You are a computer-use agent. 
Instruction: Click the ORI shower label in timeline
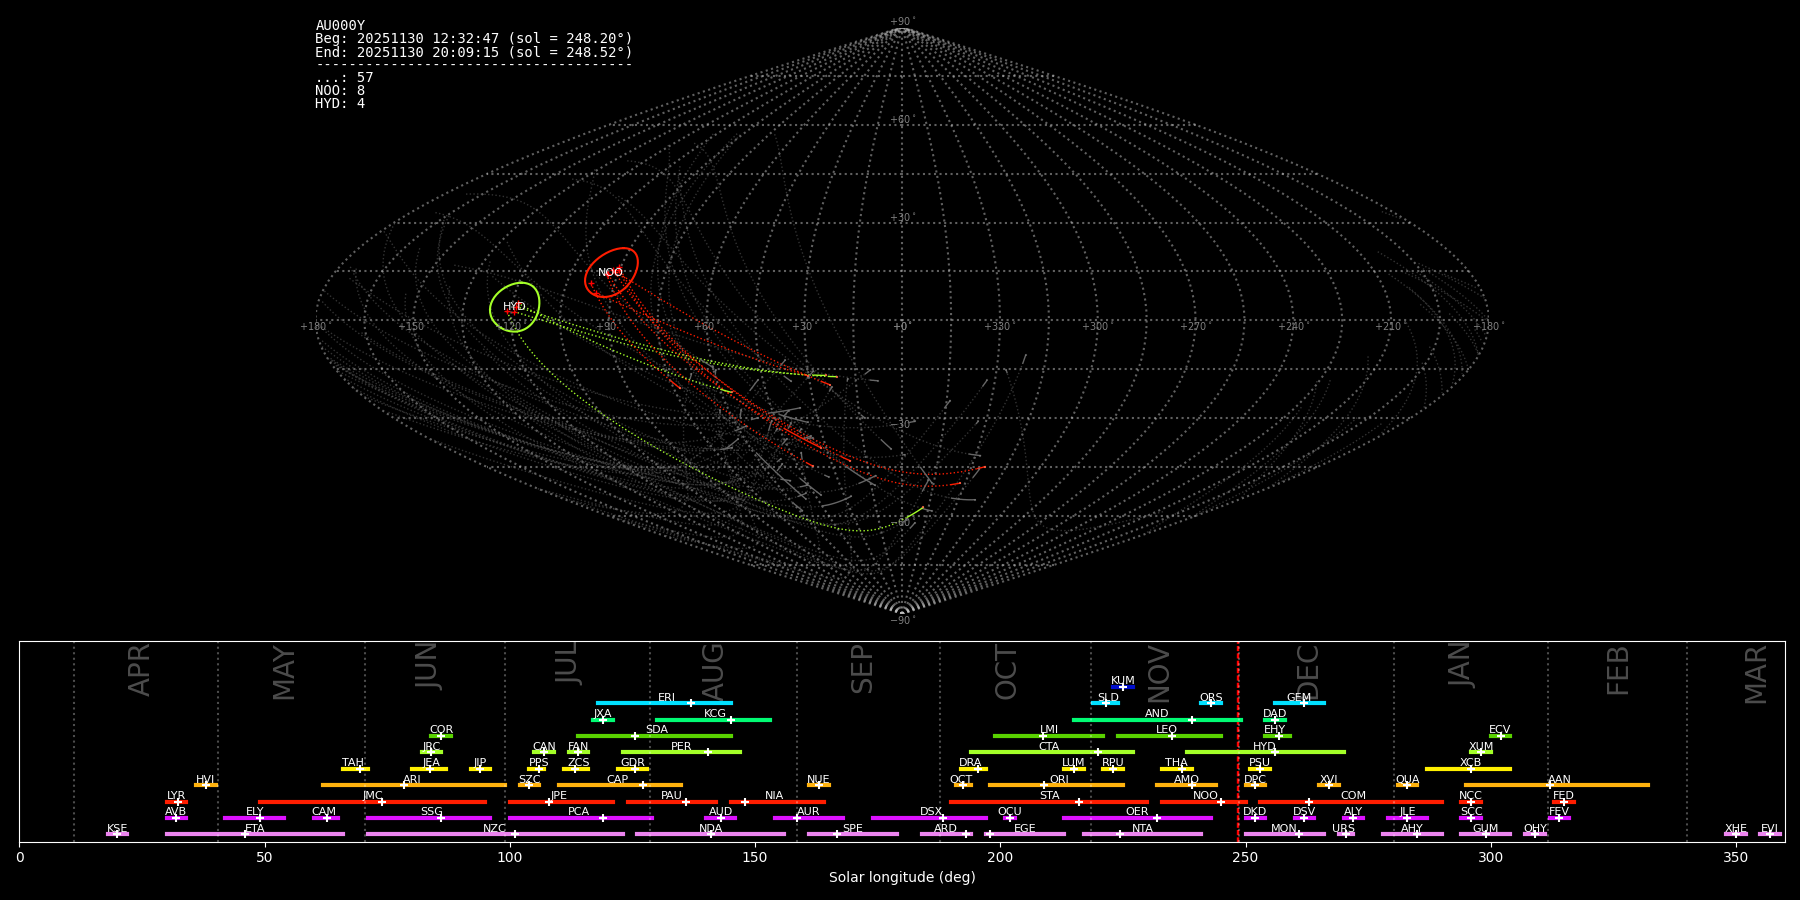click(1059, 779)
